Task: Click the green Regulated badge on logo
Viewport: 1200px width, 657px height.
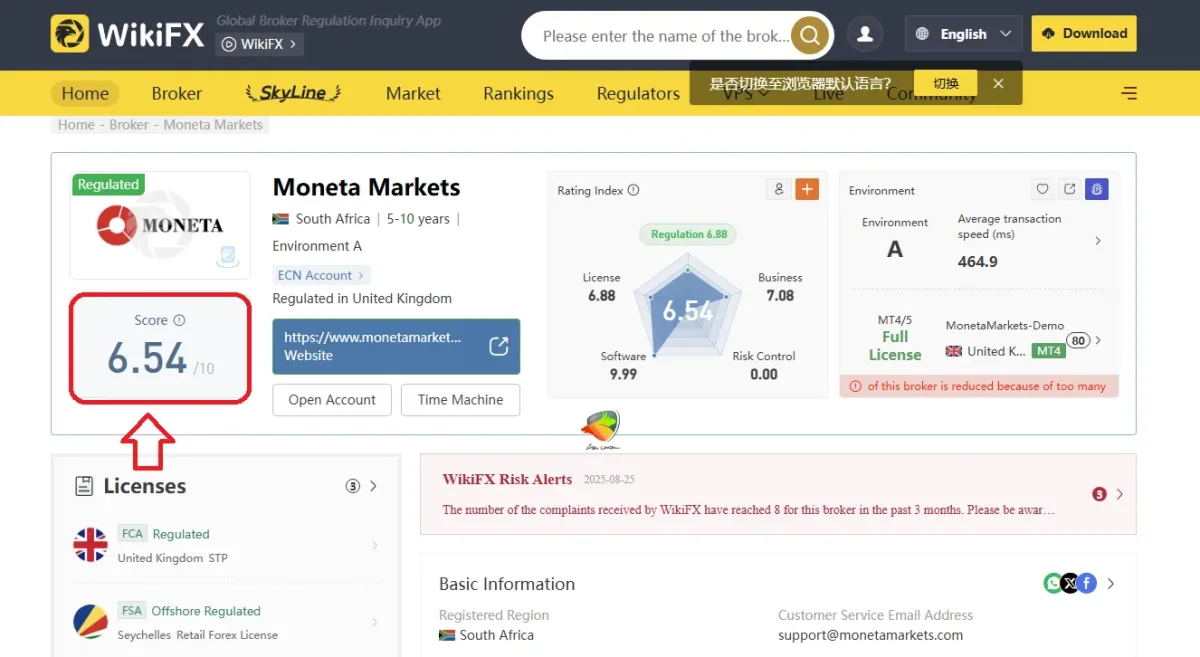Action: click(108, 184)
